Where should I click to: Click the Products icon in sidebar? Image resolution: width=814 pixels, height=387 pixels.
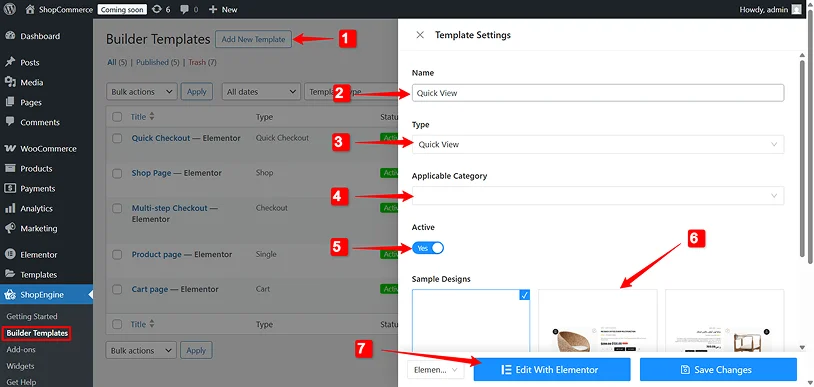[9, 168]
